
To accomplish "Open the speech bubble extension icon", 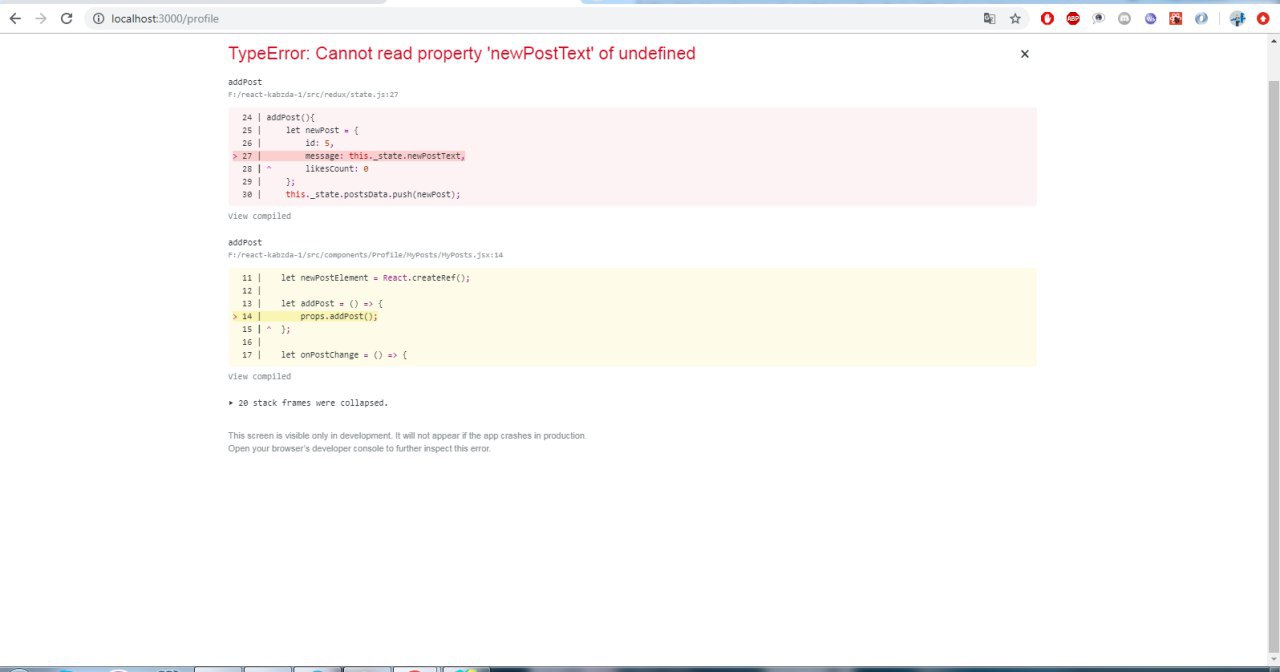I will (x=1099, y=18).
